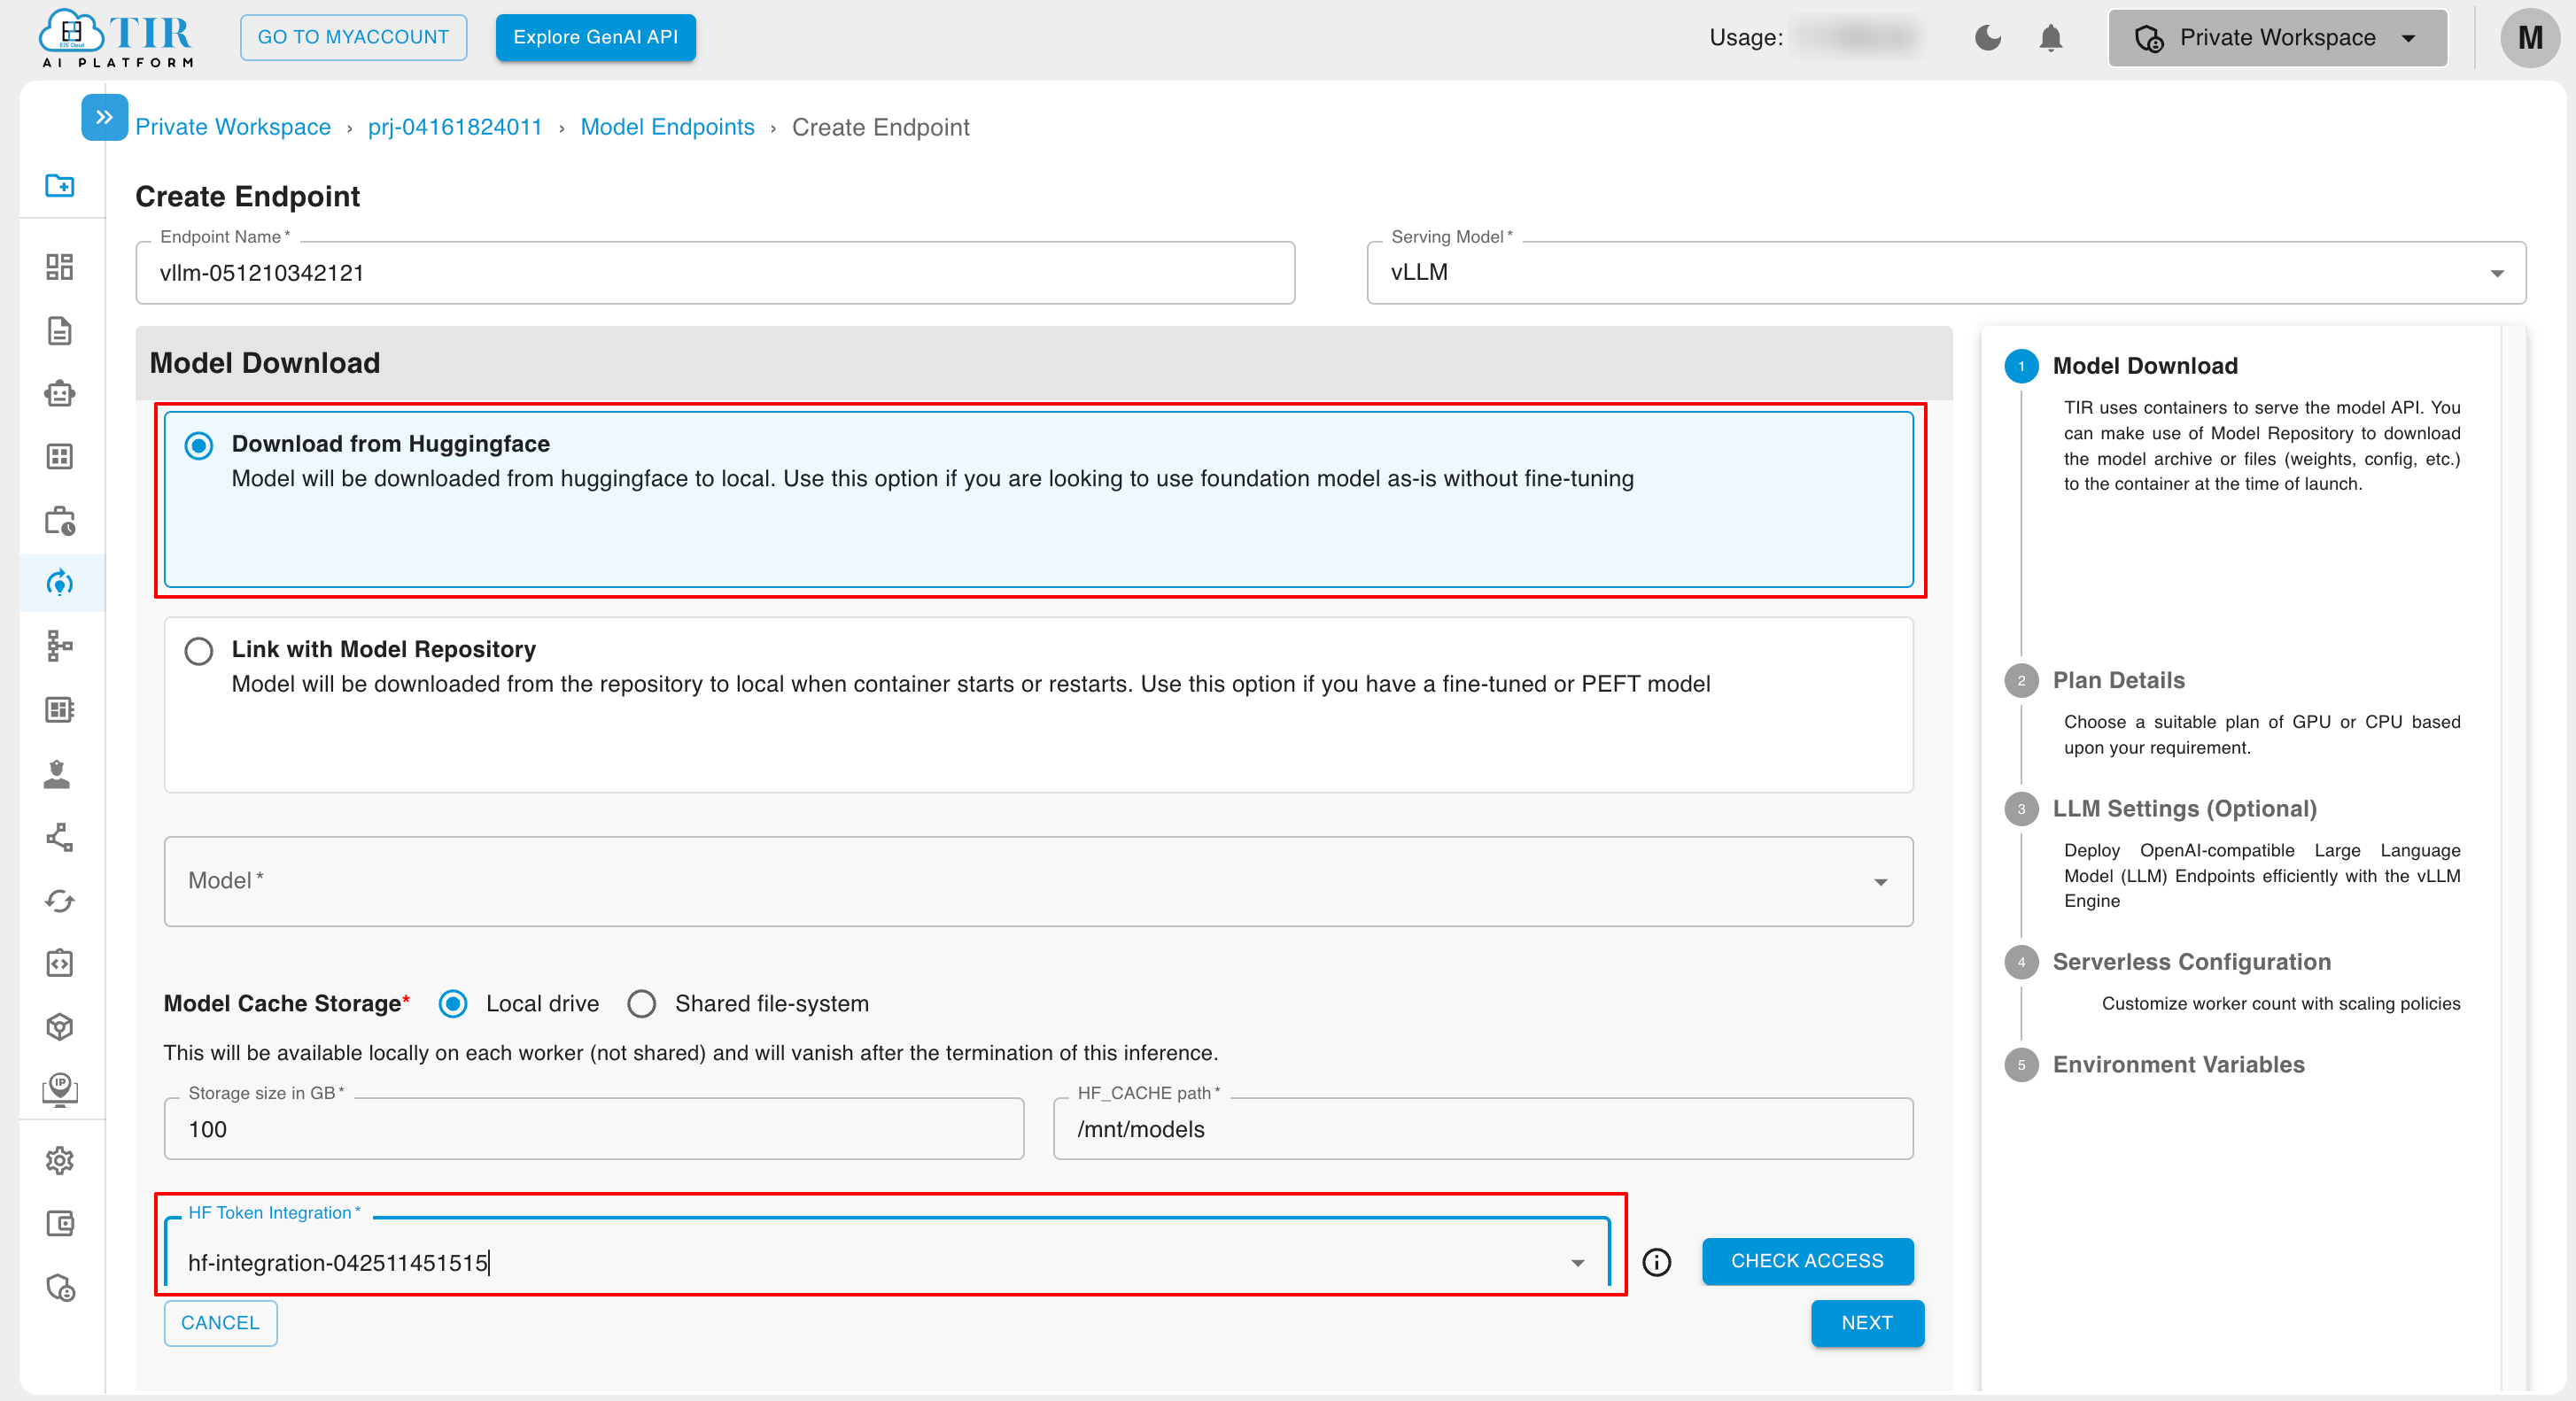Image resolution: width=2576 pixels, height=1401 pixels.
Task: Open Private Workspace breadcrumb link
Action: pyautogui.click(x=233, y=127)
